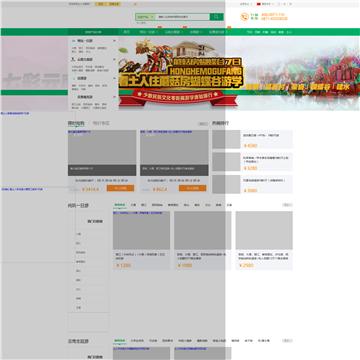Click the mountain icon beside 纯玩一日游 in sidebar
The width and height of the screenshot is (360, 360).
coord(73,41)
